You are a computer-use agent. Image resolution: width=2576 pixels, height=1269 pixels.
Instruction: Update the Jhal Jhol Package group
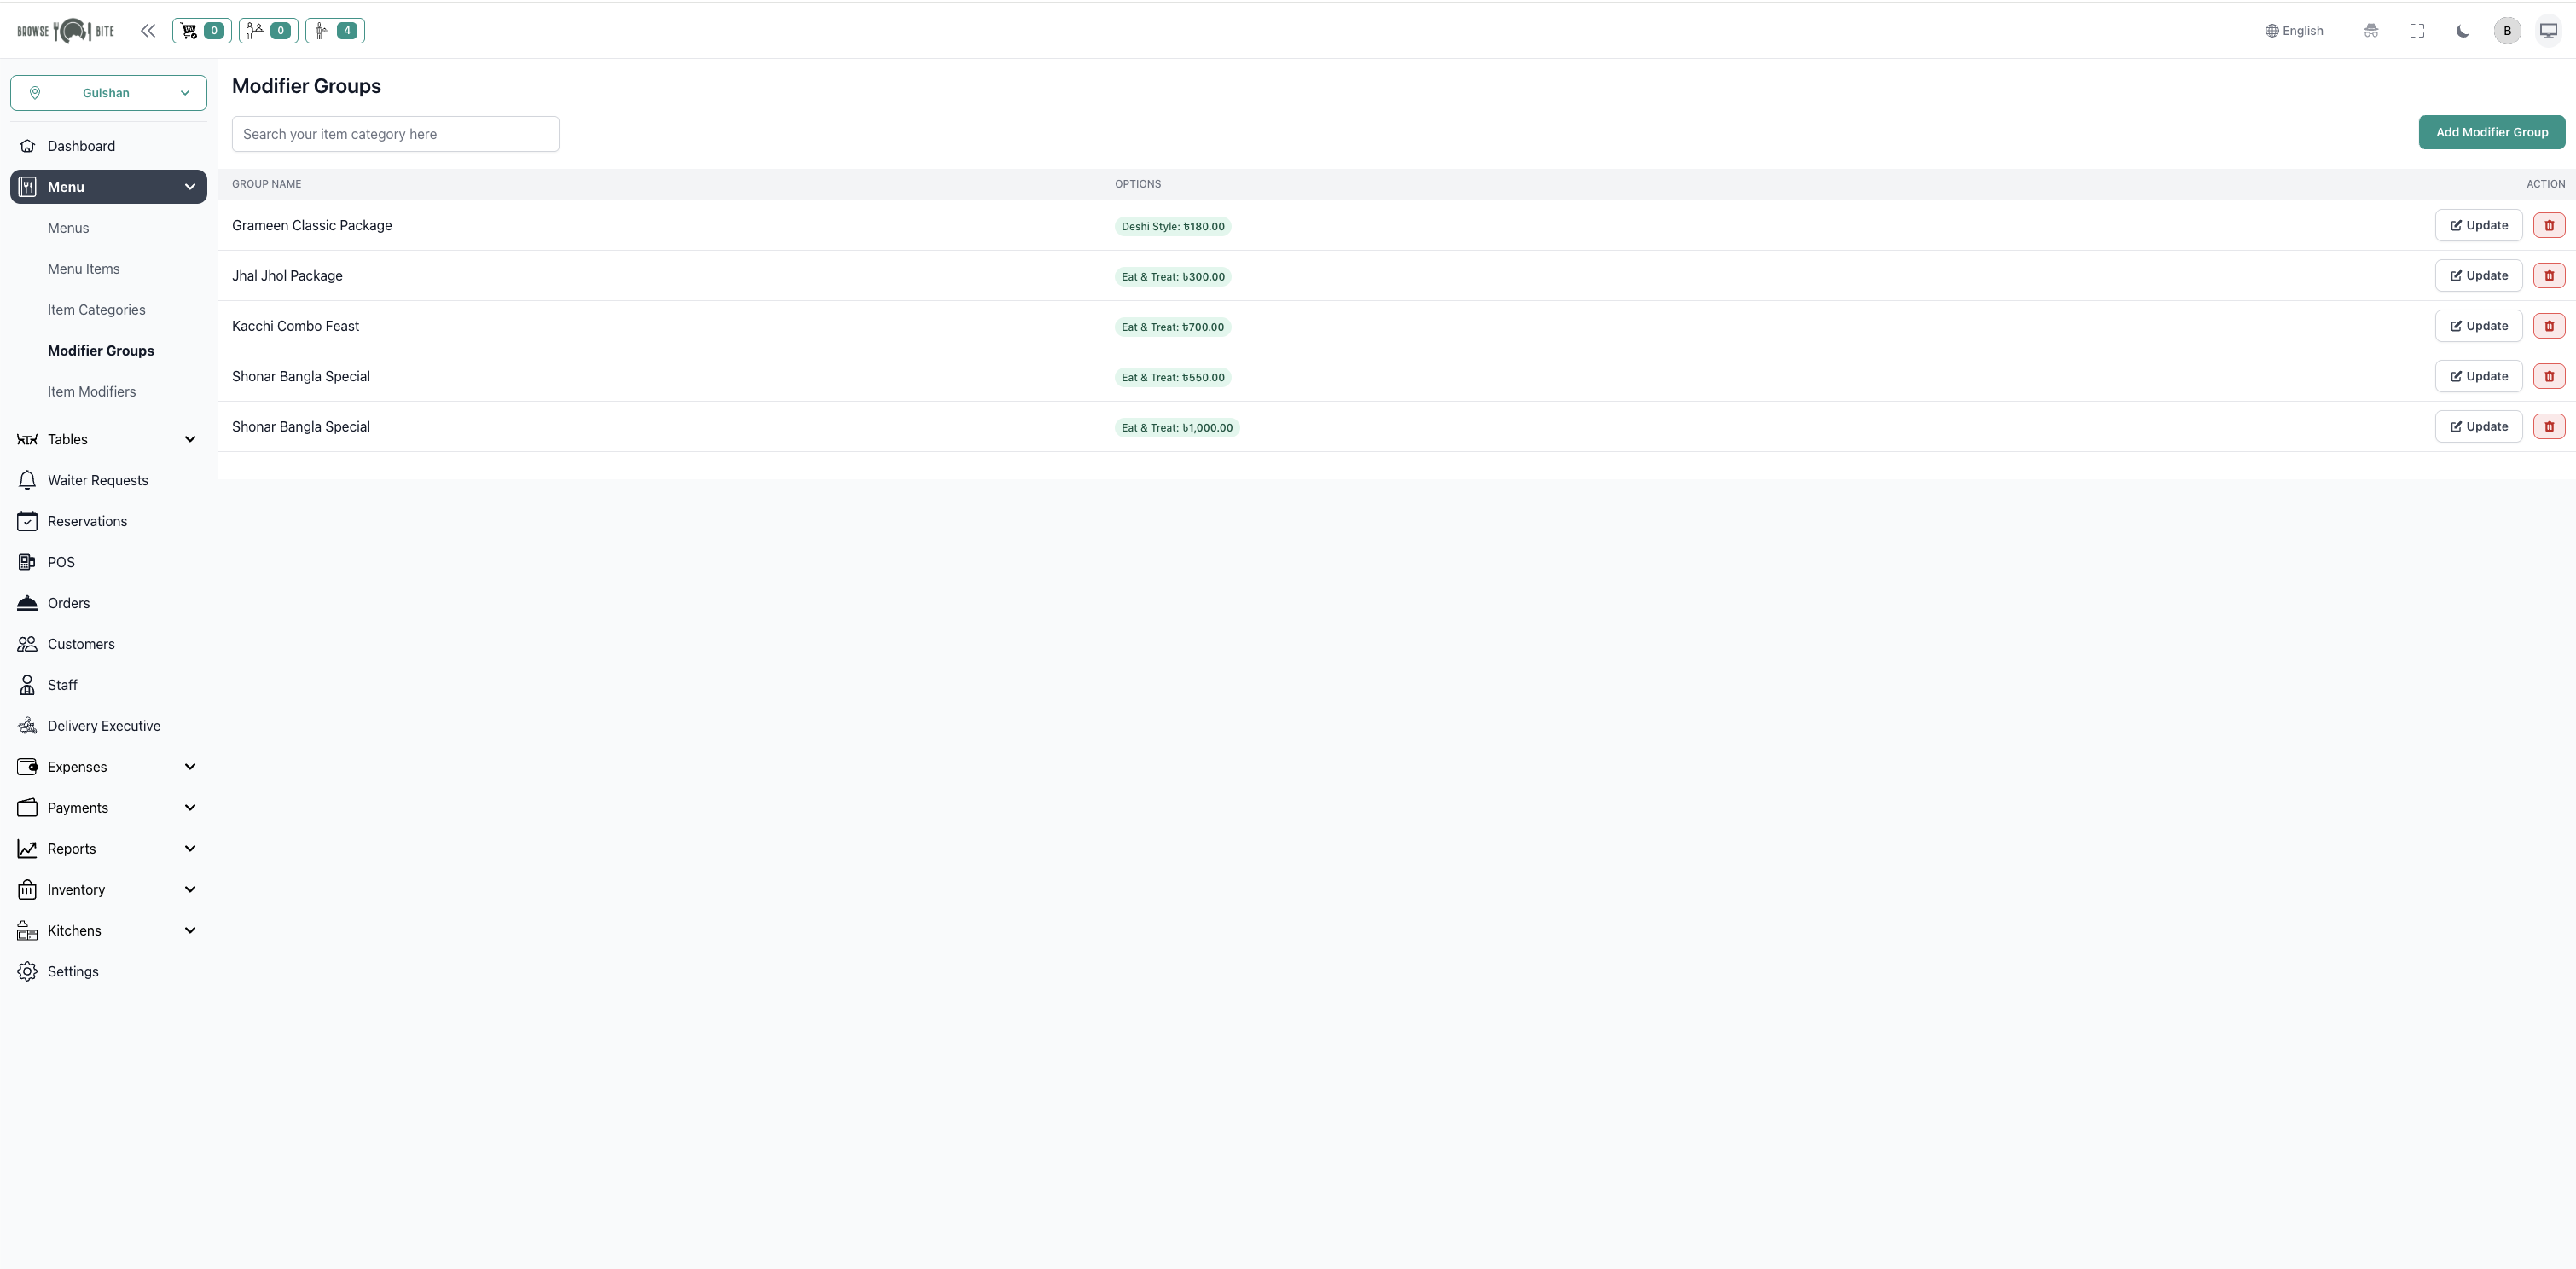[2478, 276]
